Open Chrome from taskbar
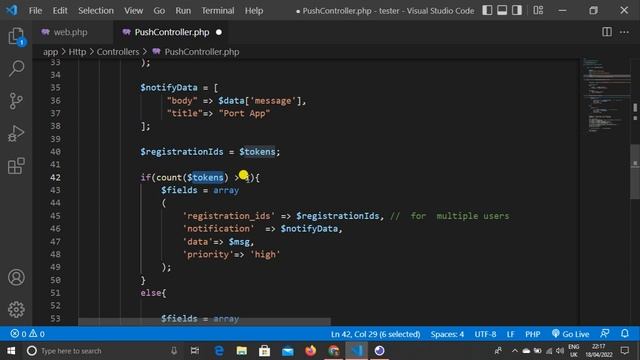 pos(334,351)
